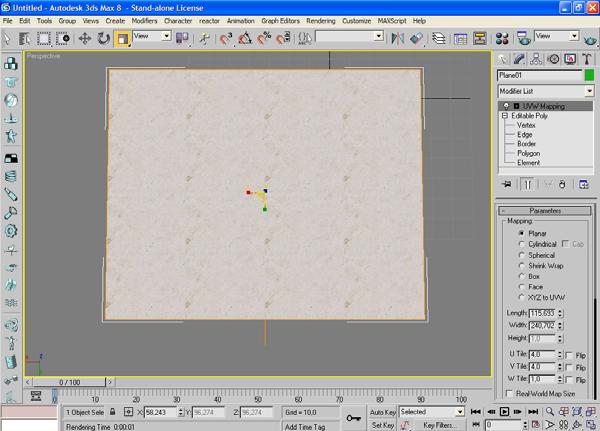
Task: Open the Selected key filter dropdown
Action: pos(460,412)
